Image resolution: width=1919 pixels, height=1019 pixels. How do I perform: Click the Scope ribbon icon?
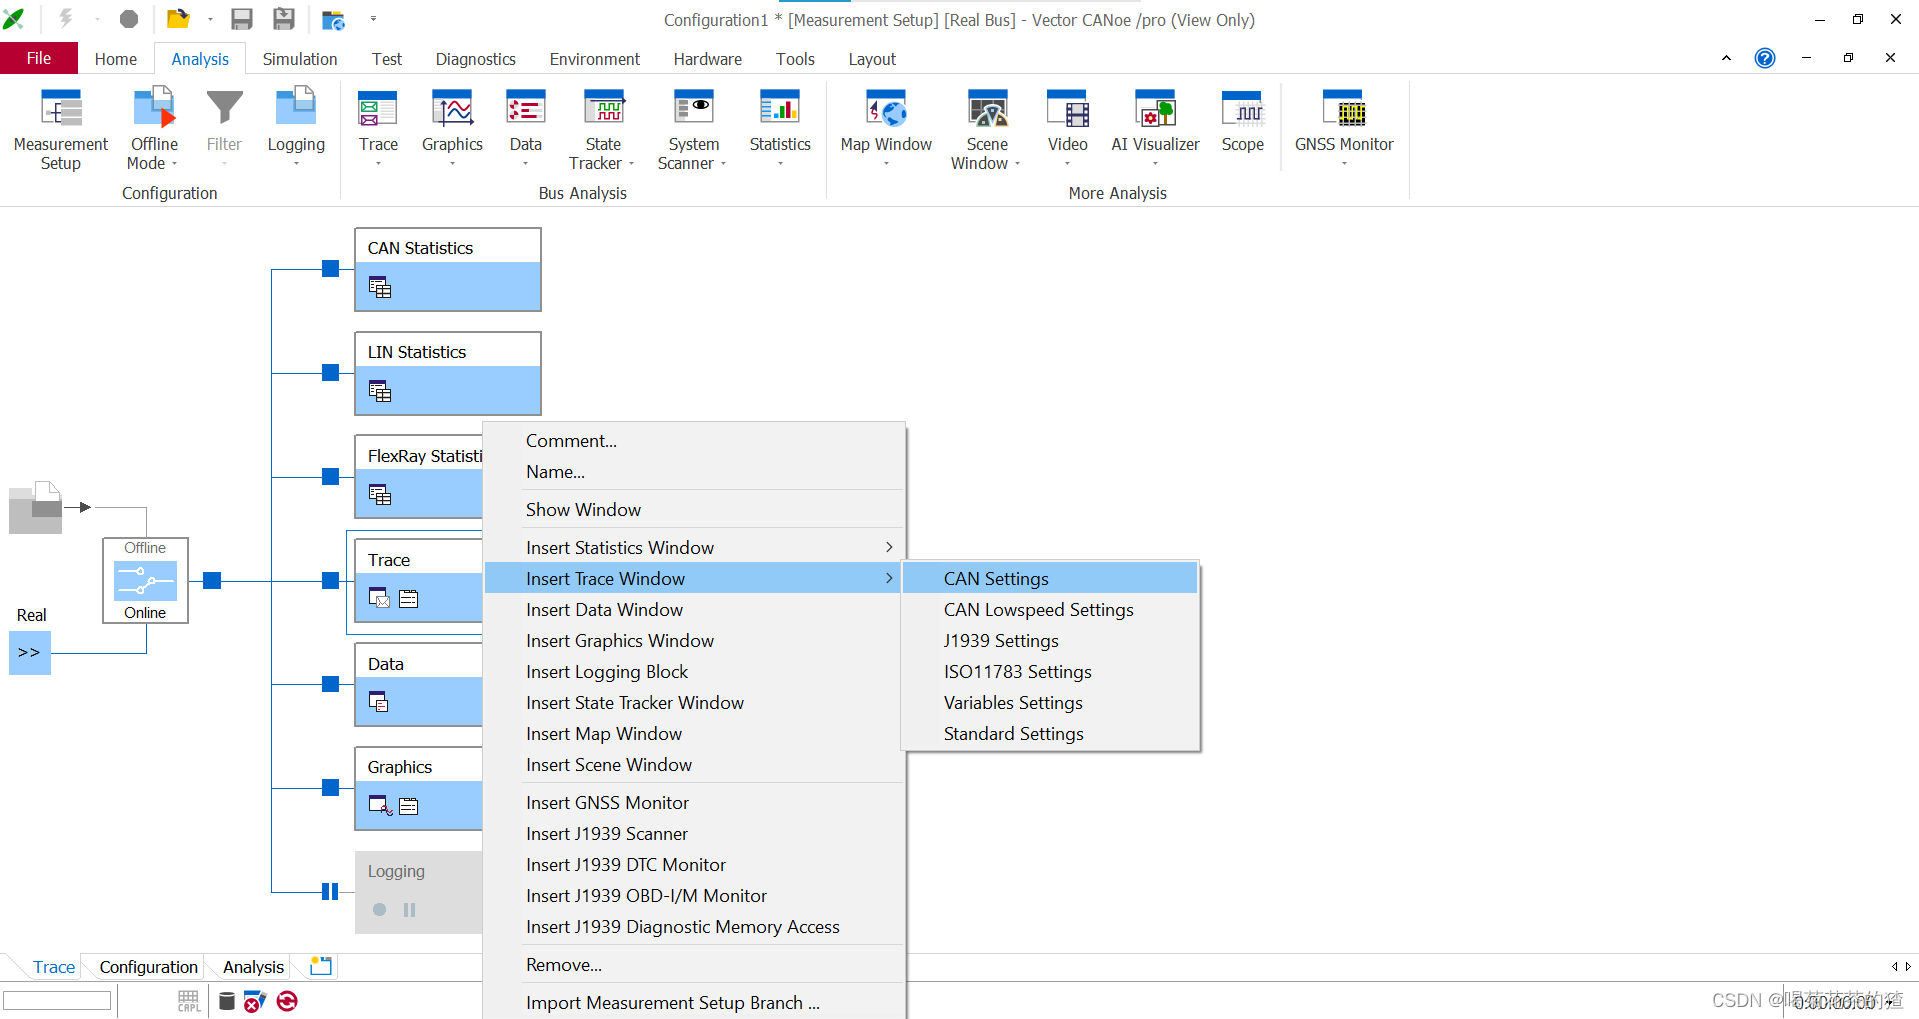click(x=1242, y=110)
